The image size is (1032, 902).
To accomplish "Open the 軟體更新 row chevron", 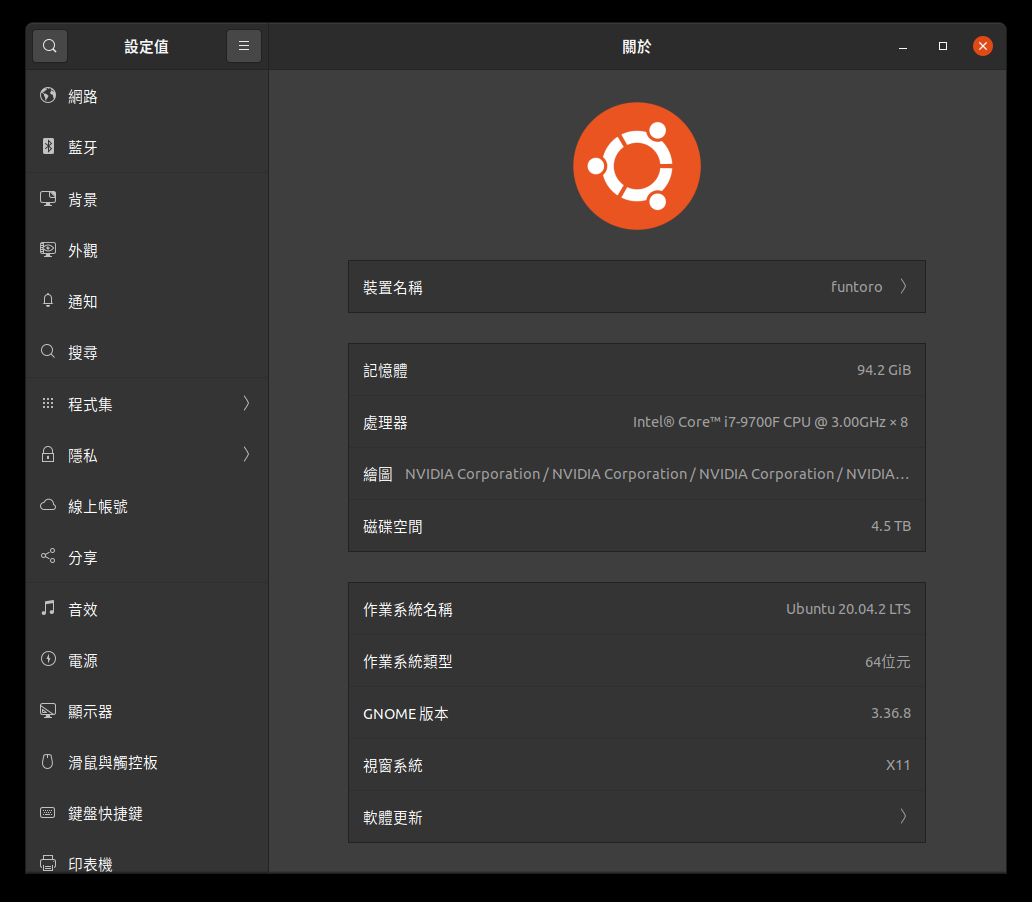I will click(x=904, y=816).
